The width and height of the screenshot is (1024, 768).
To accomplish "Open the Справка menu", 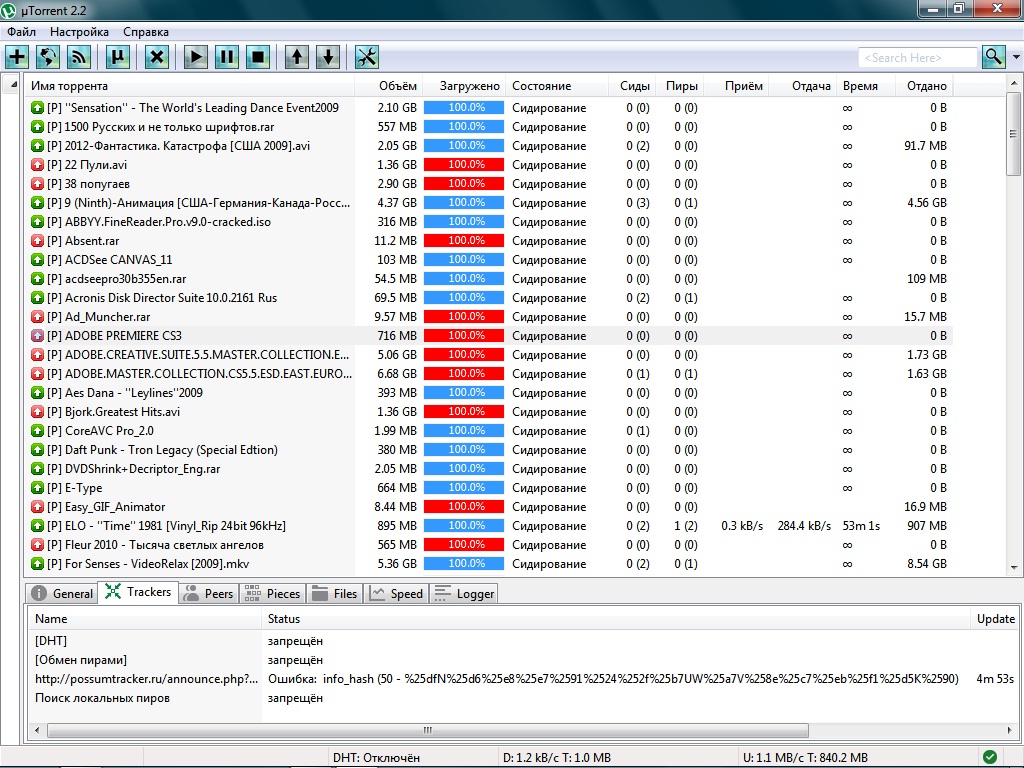I will (x=146, y=32).
